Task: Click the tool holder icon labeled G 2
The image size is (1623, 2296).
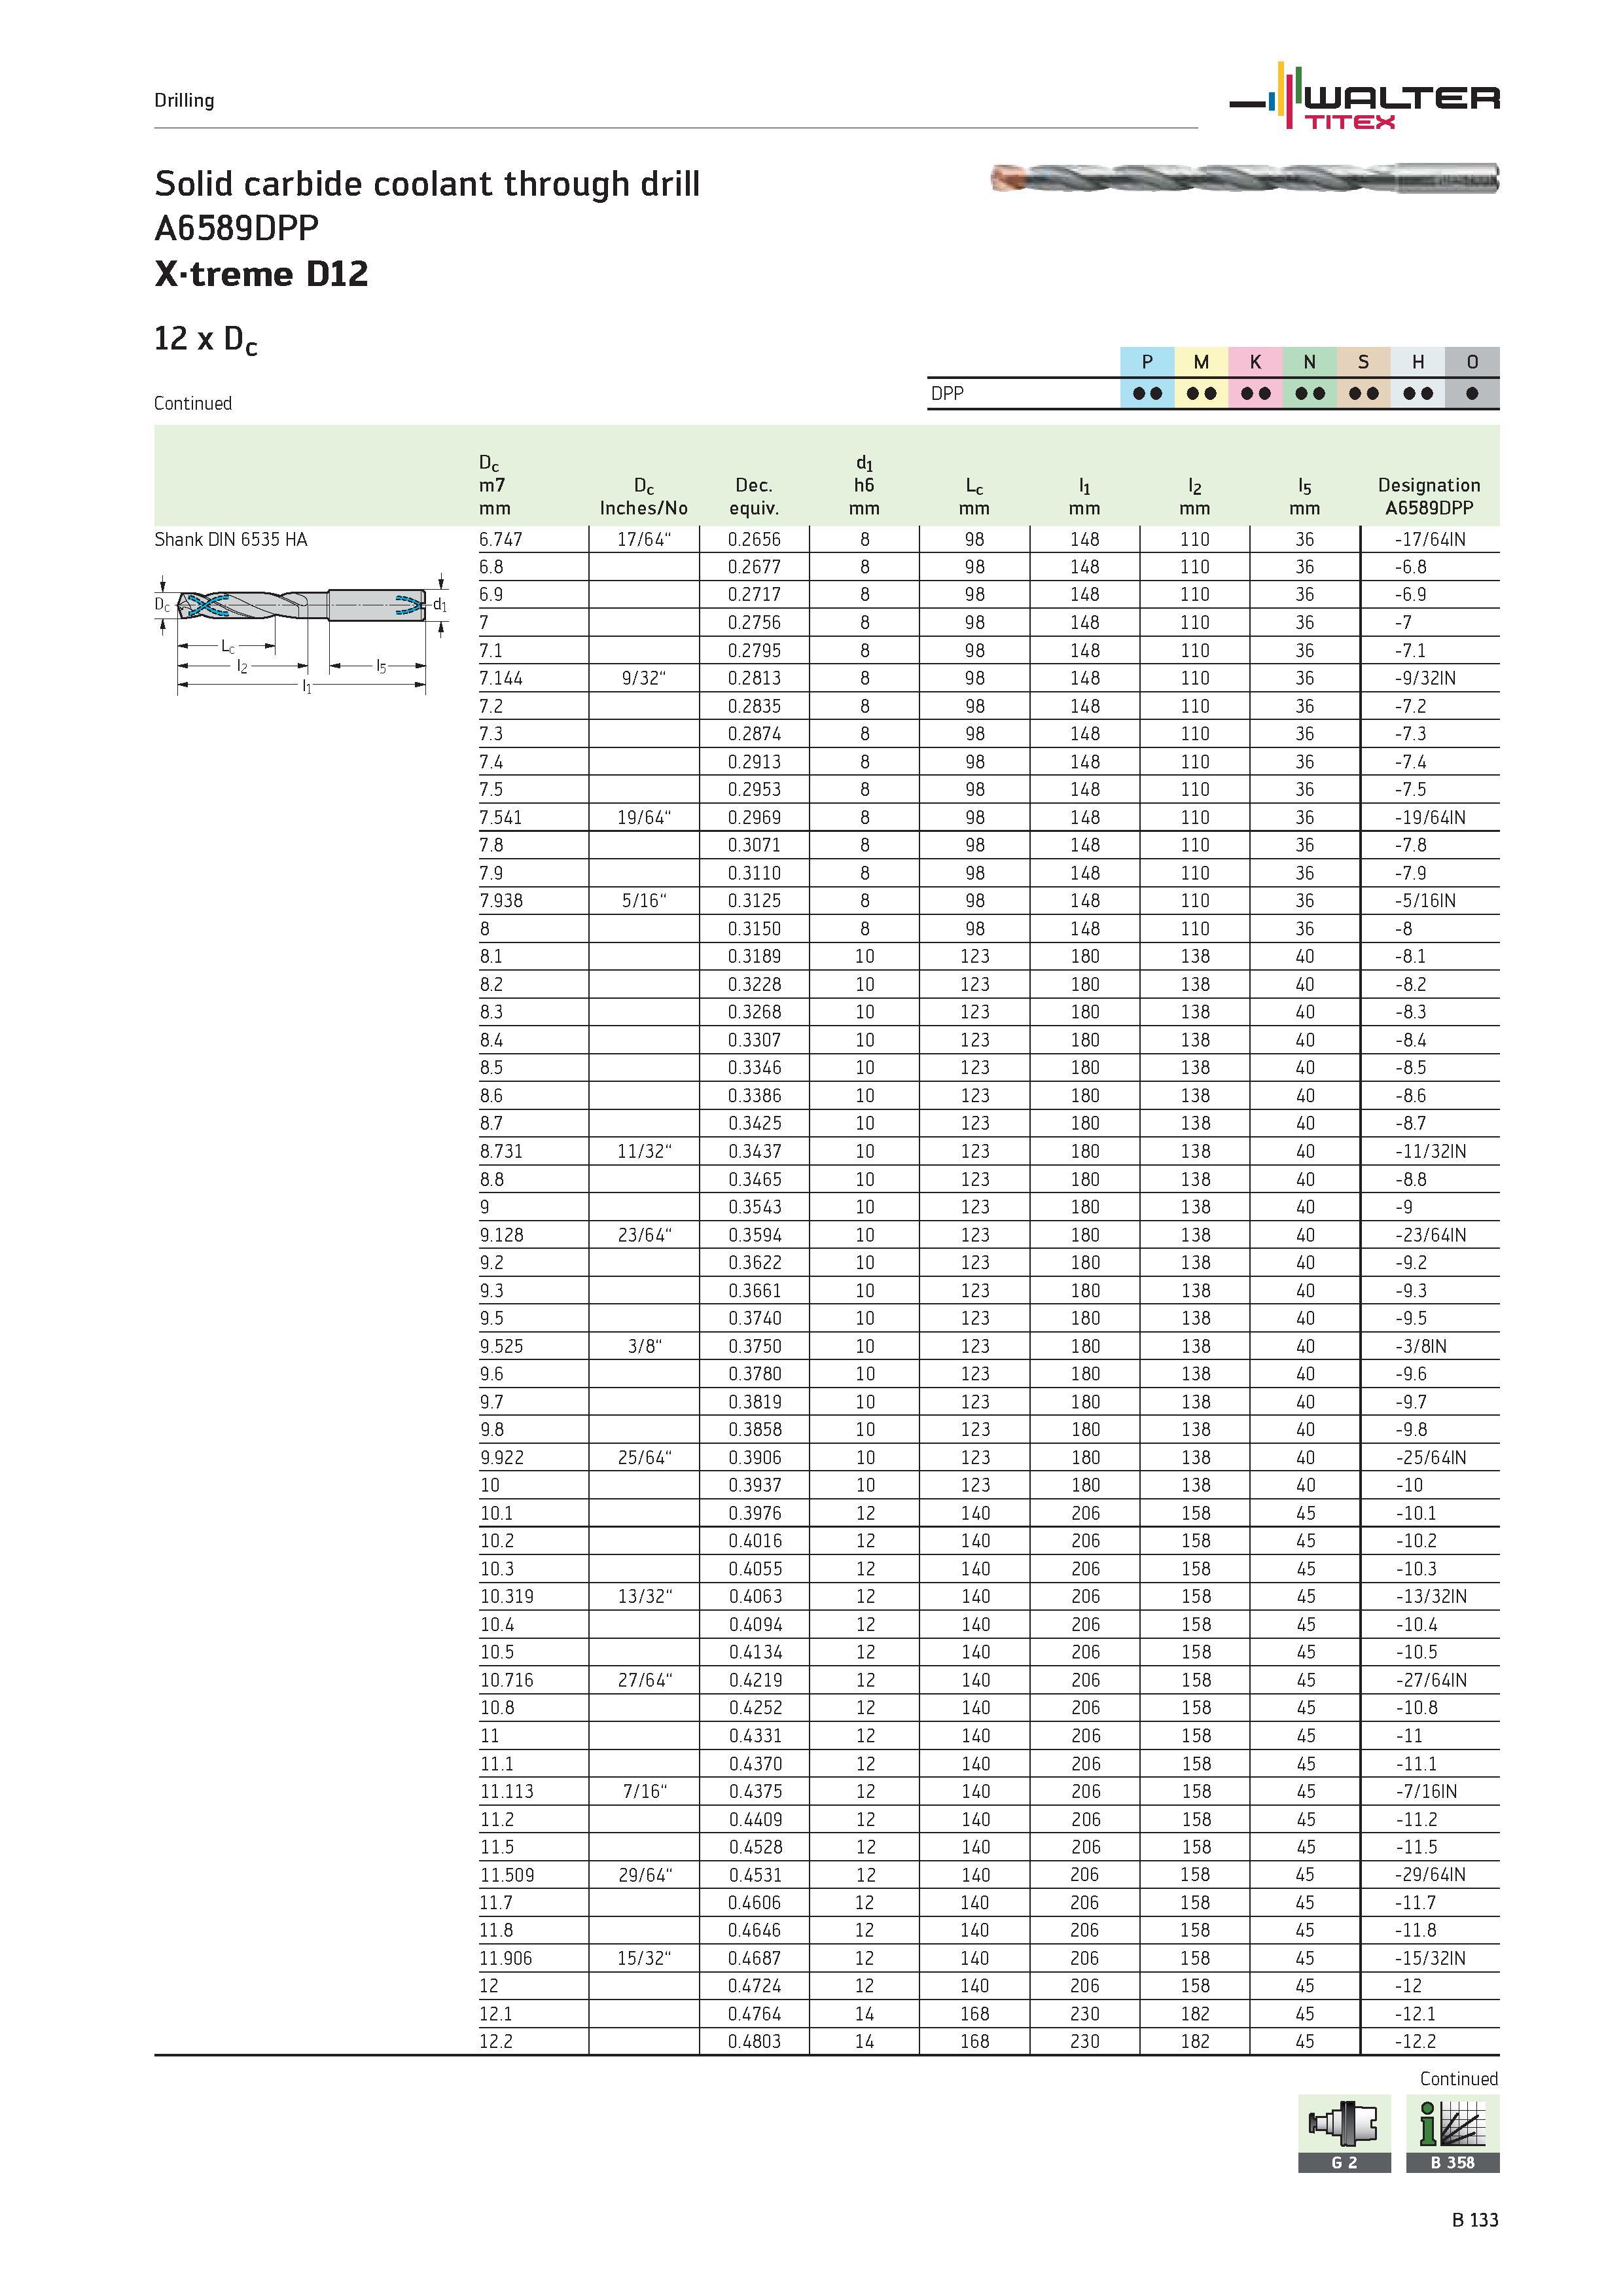Action: tap(1344, 2133)
